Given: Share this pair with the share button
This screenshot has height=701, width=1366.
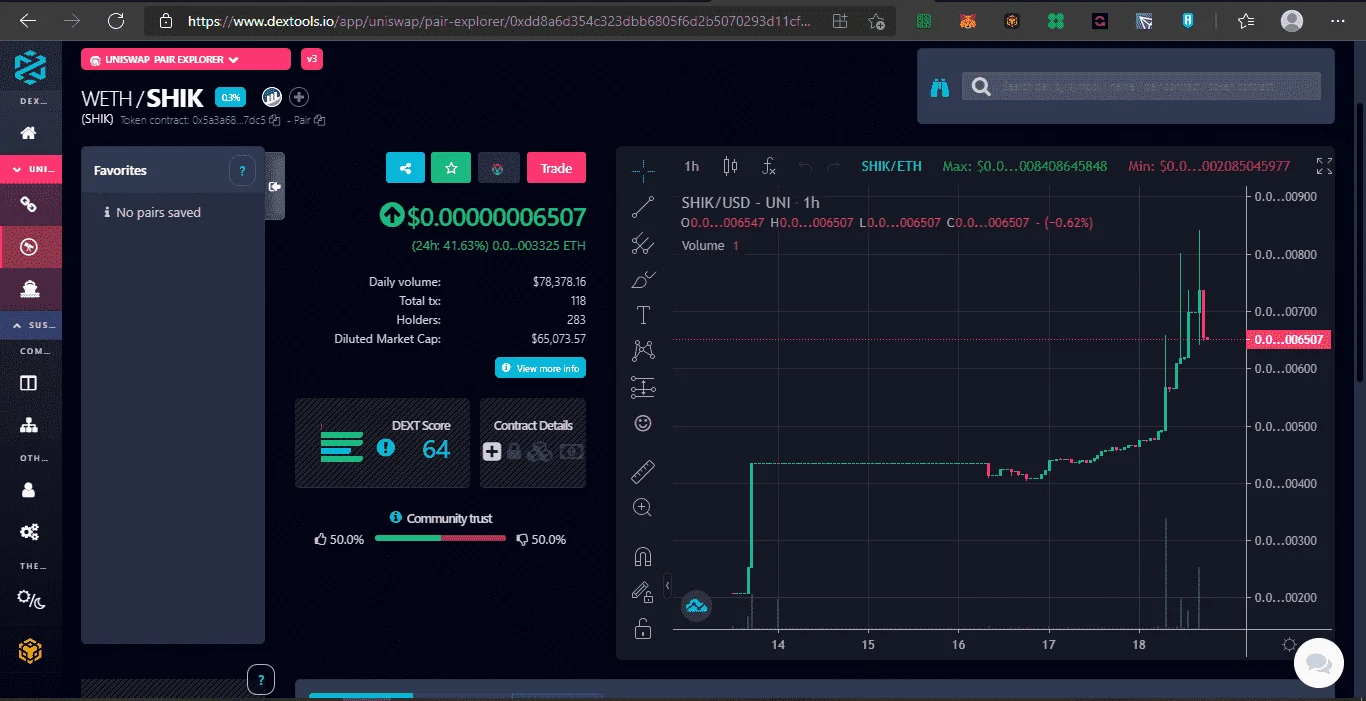Looking at the screenshot, I should 405,168.
